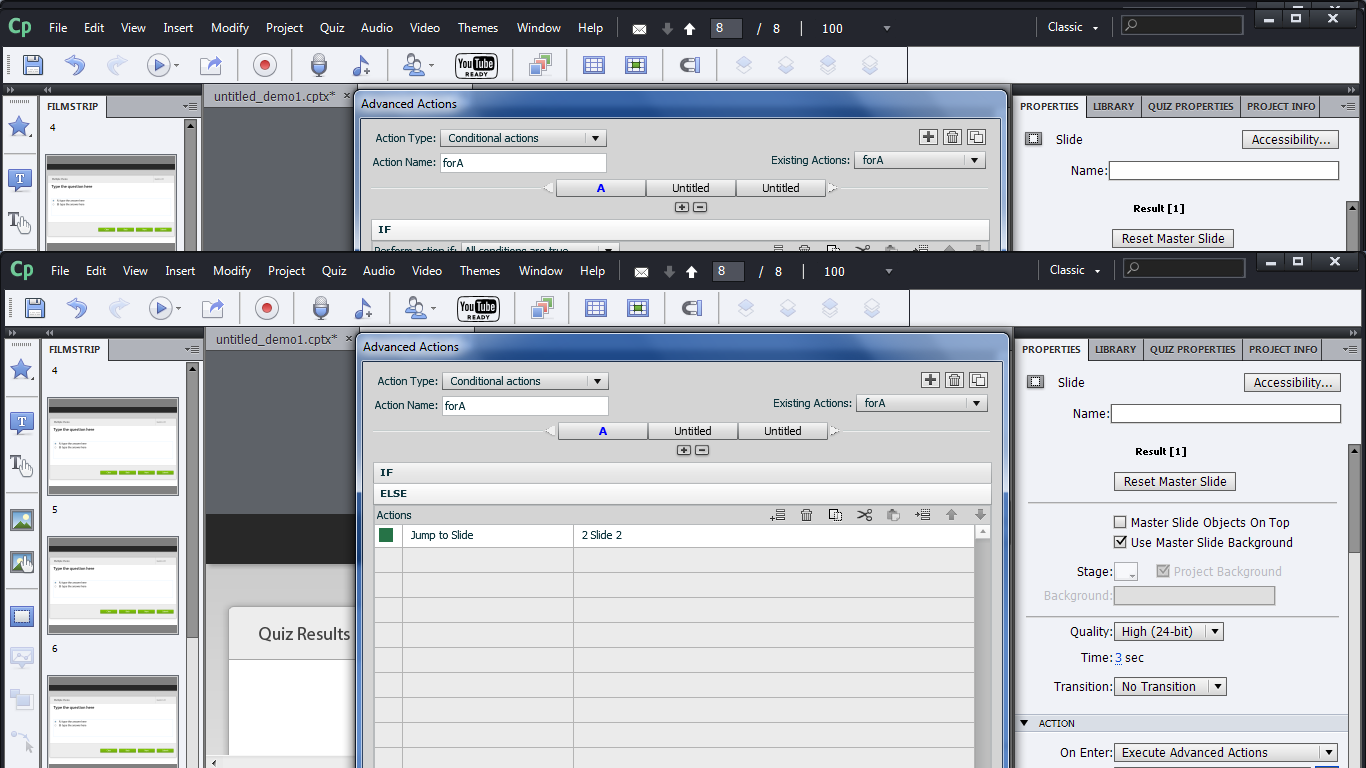
Task: Select the Highlight Box tool in lower window
Action: click(x=21, y=616)
